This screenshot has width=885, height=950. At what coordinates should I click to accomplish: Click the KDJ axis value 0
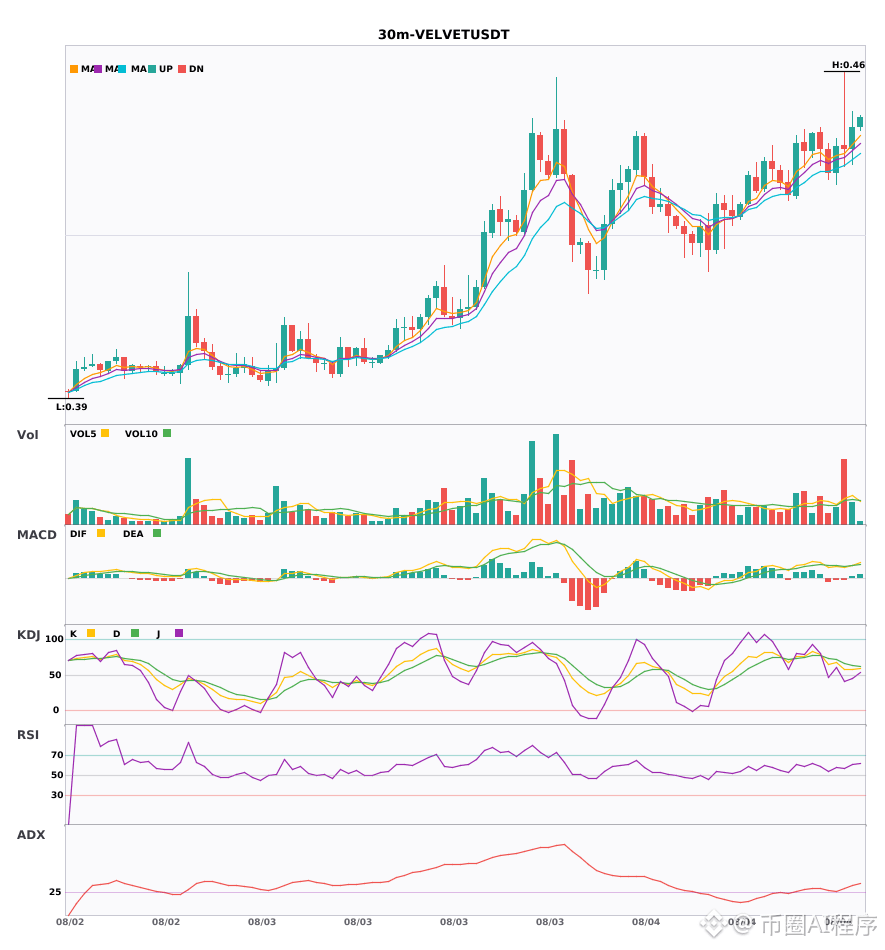56,710
